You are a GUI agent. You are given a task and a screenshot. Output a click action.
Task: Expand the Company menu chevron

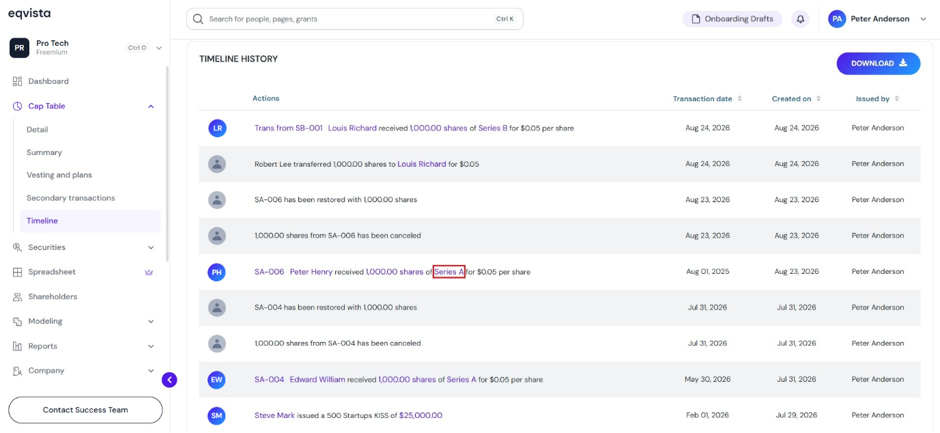click(x=150, y=371)
